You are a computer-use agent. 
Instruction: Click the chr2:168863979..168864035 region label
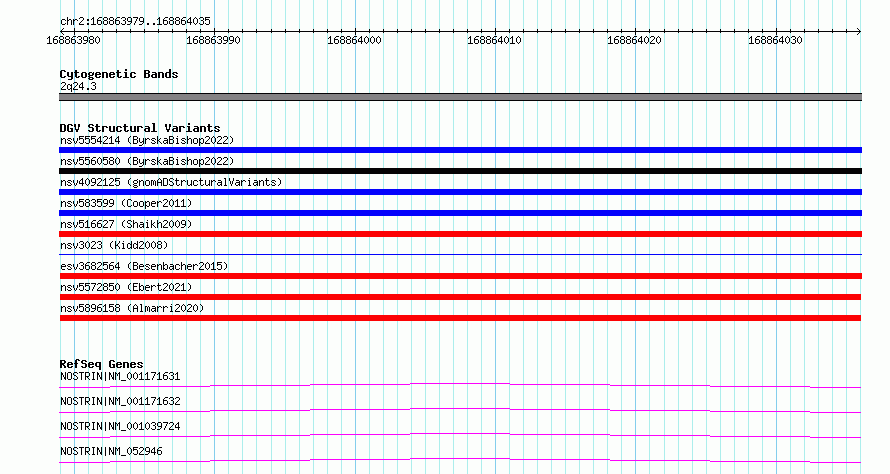point(135,21)
